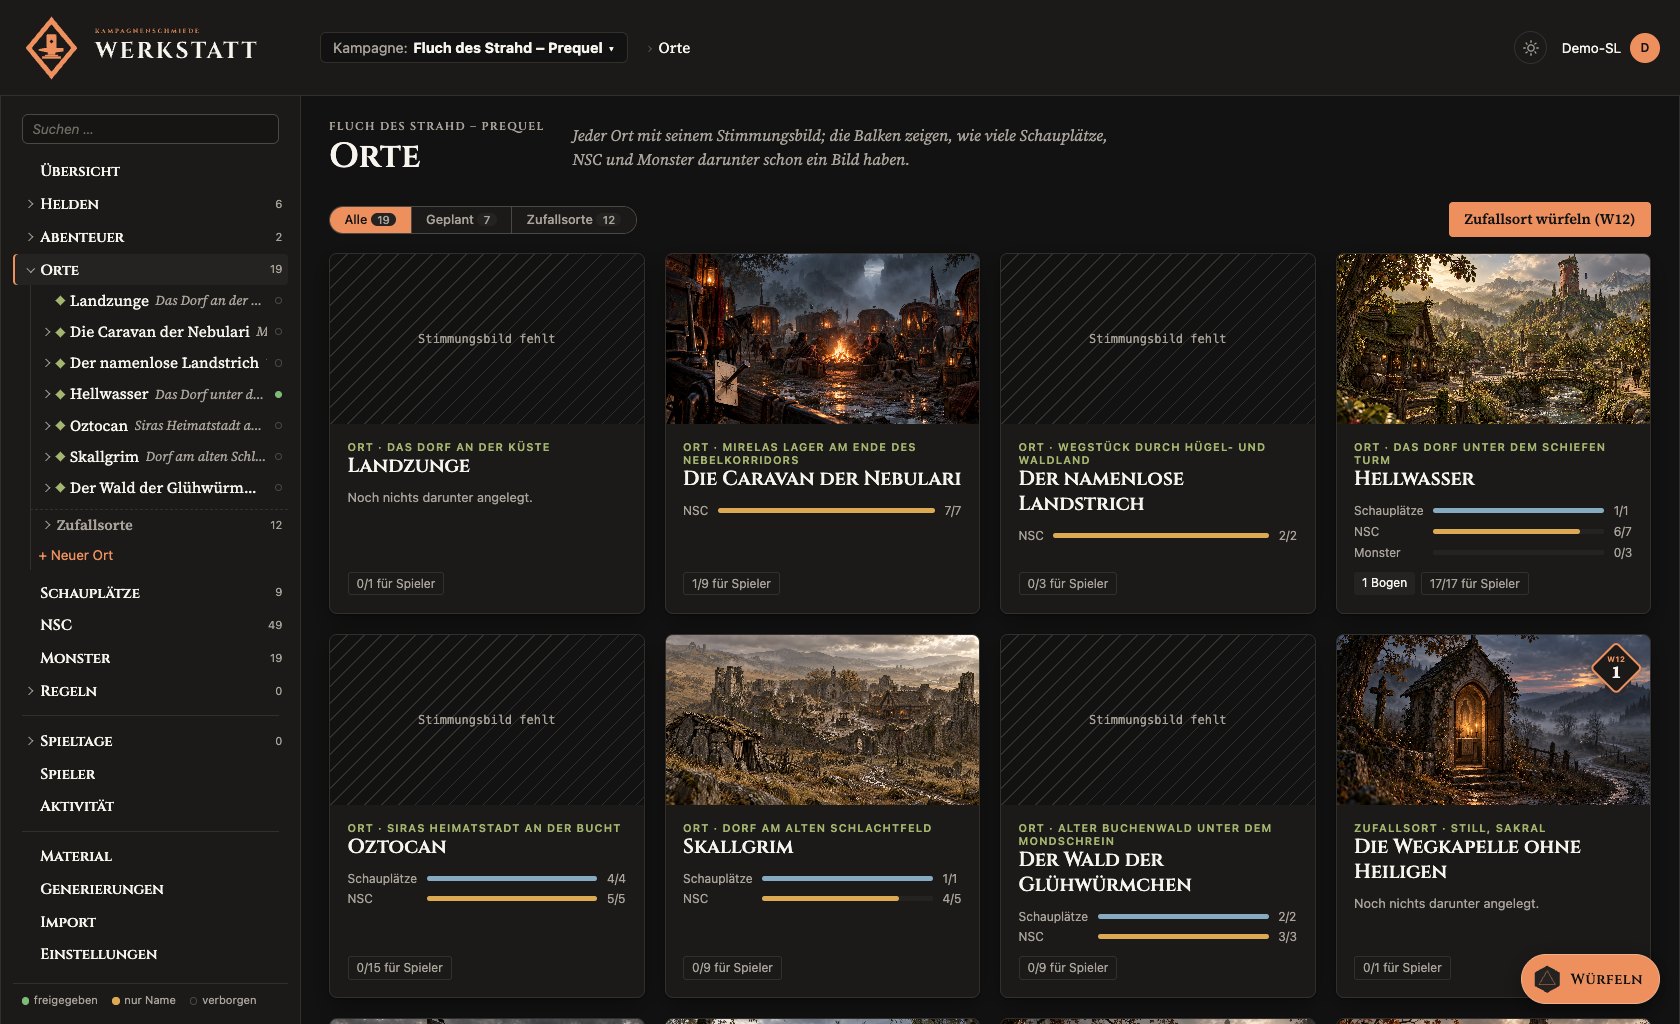This screenshot has height=1024, width=1680.
Task: Click the diamond icon beside Skallgrim
Action: 60,457
